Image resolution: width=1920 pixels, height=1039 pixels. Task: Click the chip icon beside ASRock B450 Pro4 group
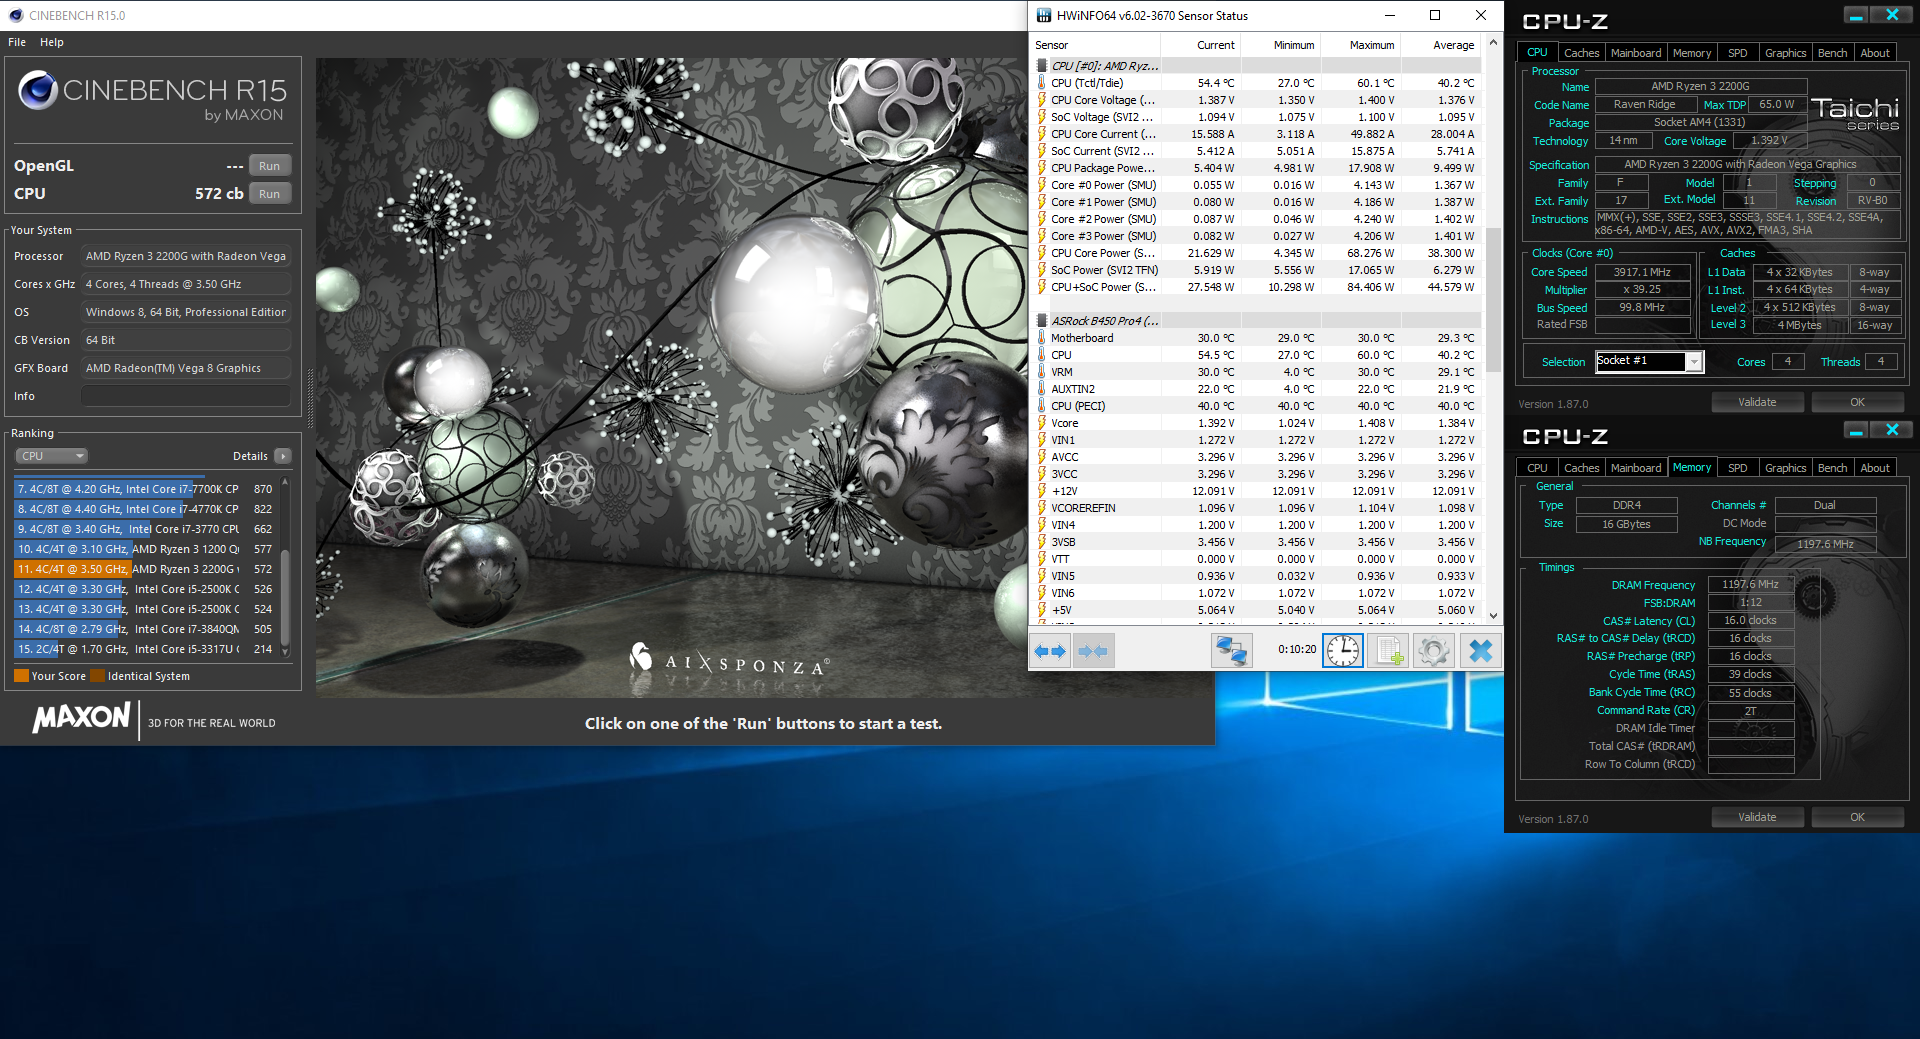point(1042,321)
